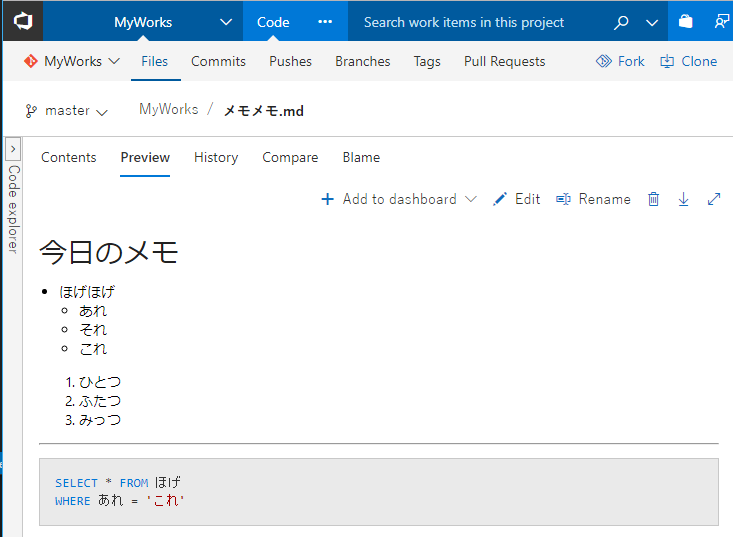
Task: Open the Commits page
Action: 218,61
